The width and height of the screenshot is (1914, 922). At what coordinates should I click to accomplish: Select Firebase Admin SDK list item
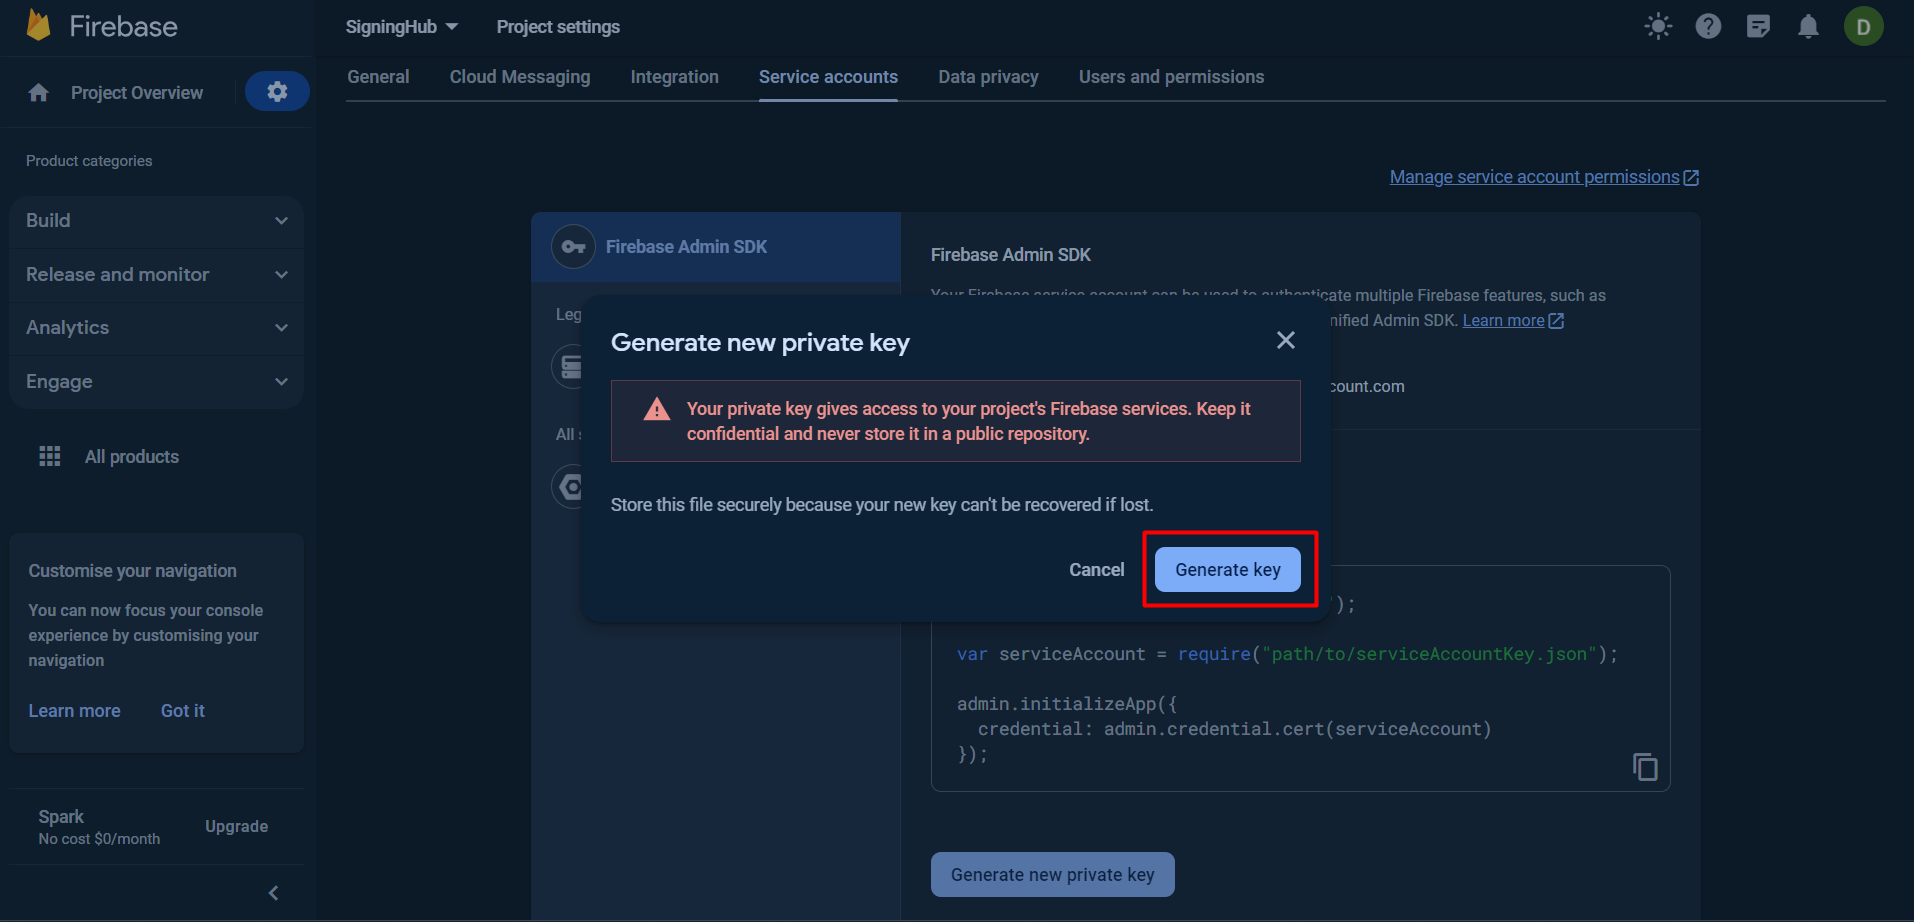716,247
